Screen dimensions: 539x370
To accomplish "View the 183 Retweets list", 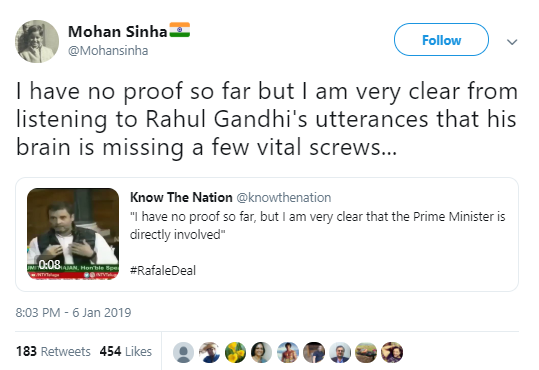I will (53, 351).
